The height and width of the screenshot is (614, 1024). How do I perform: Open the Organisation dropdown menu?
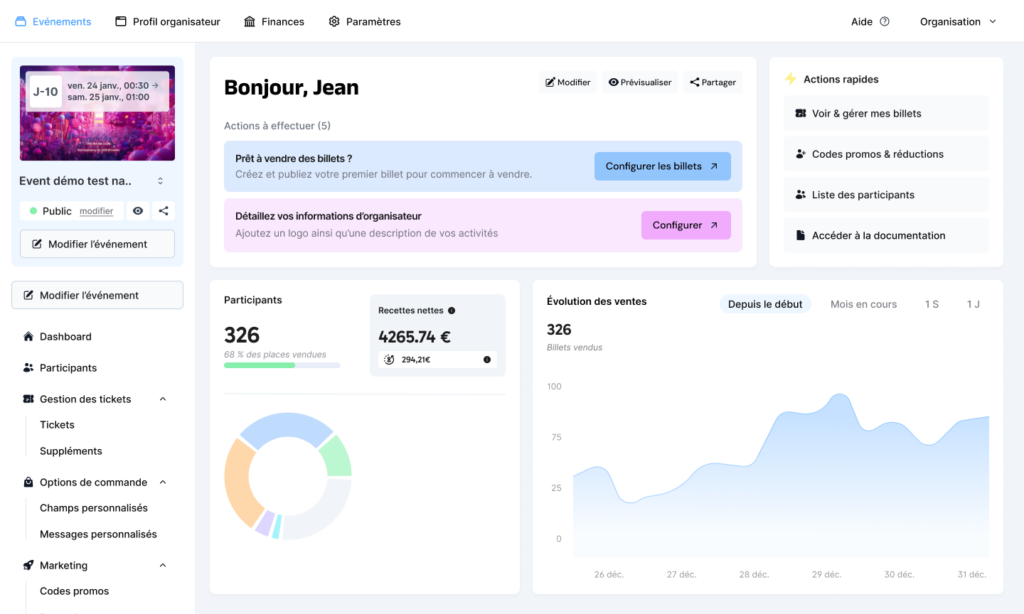click(958, 22)
